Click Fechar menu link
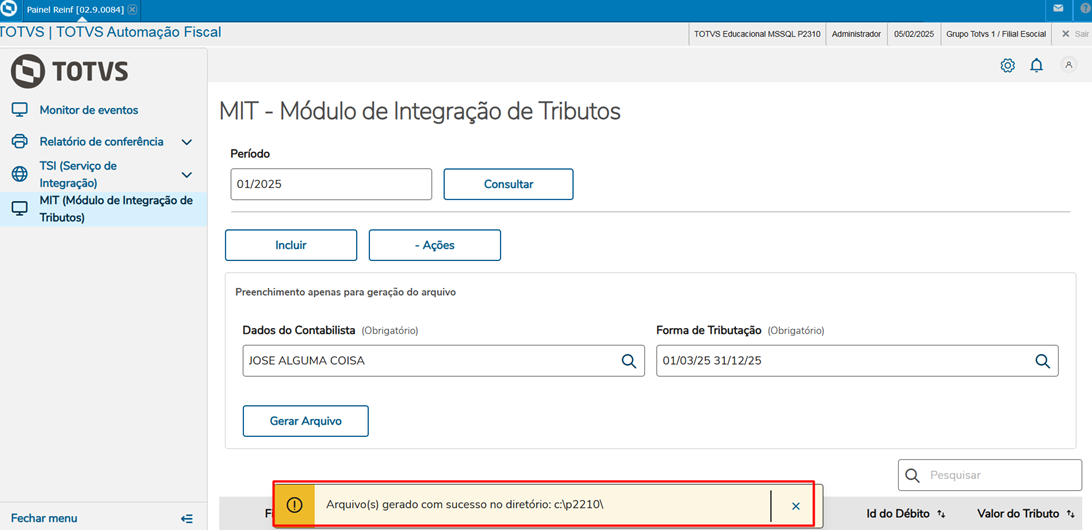The image size is (1092, 530). (44, 518)
